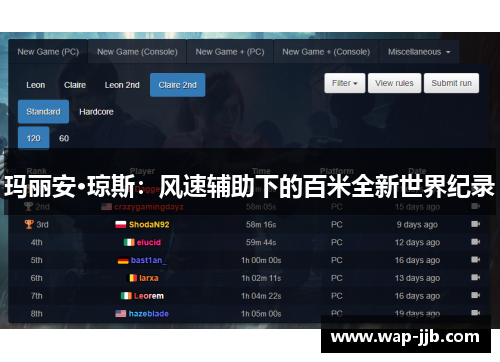The width and height of the screenshot is (500, 362).
Task: Open larxa's player profile
Action: pyautogui.click(x=149, y=278)
